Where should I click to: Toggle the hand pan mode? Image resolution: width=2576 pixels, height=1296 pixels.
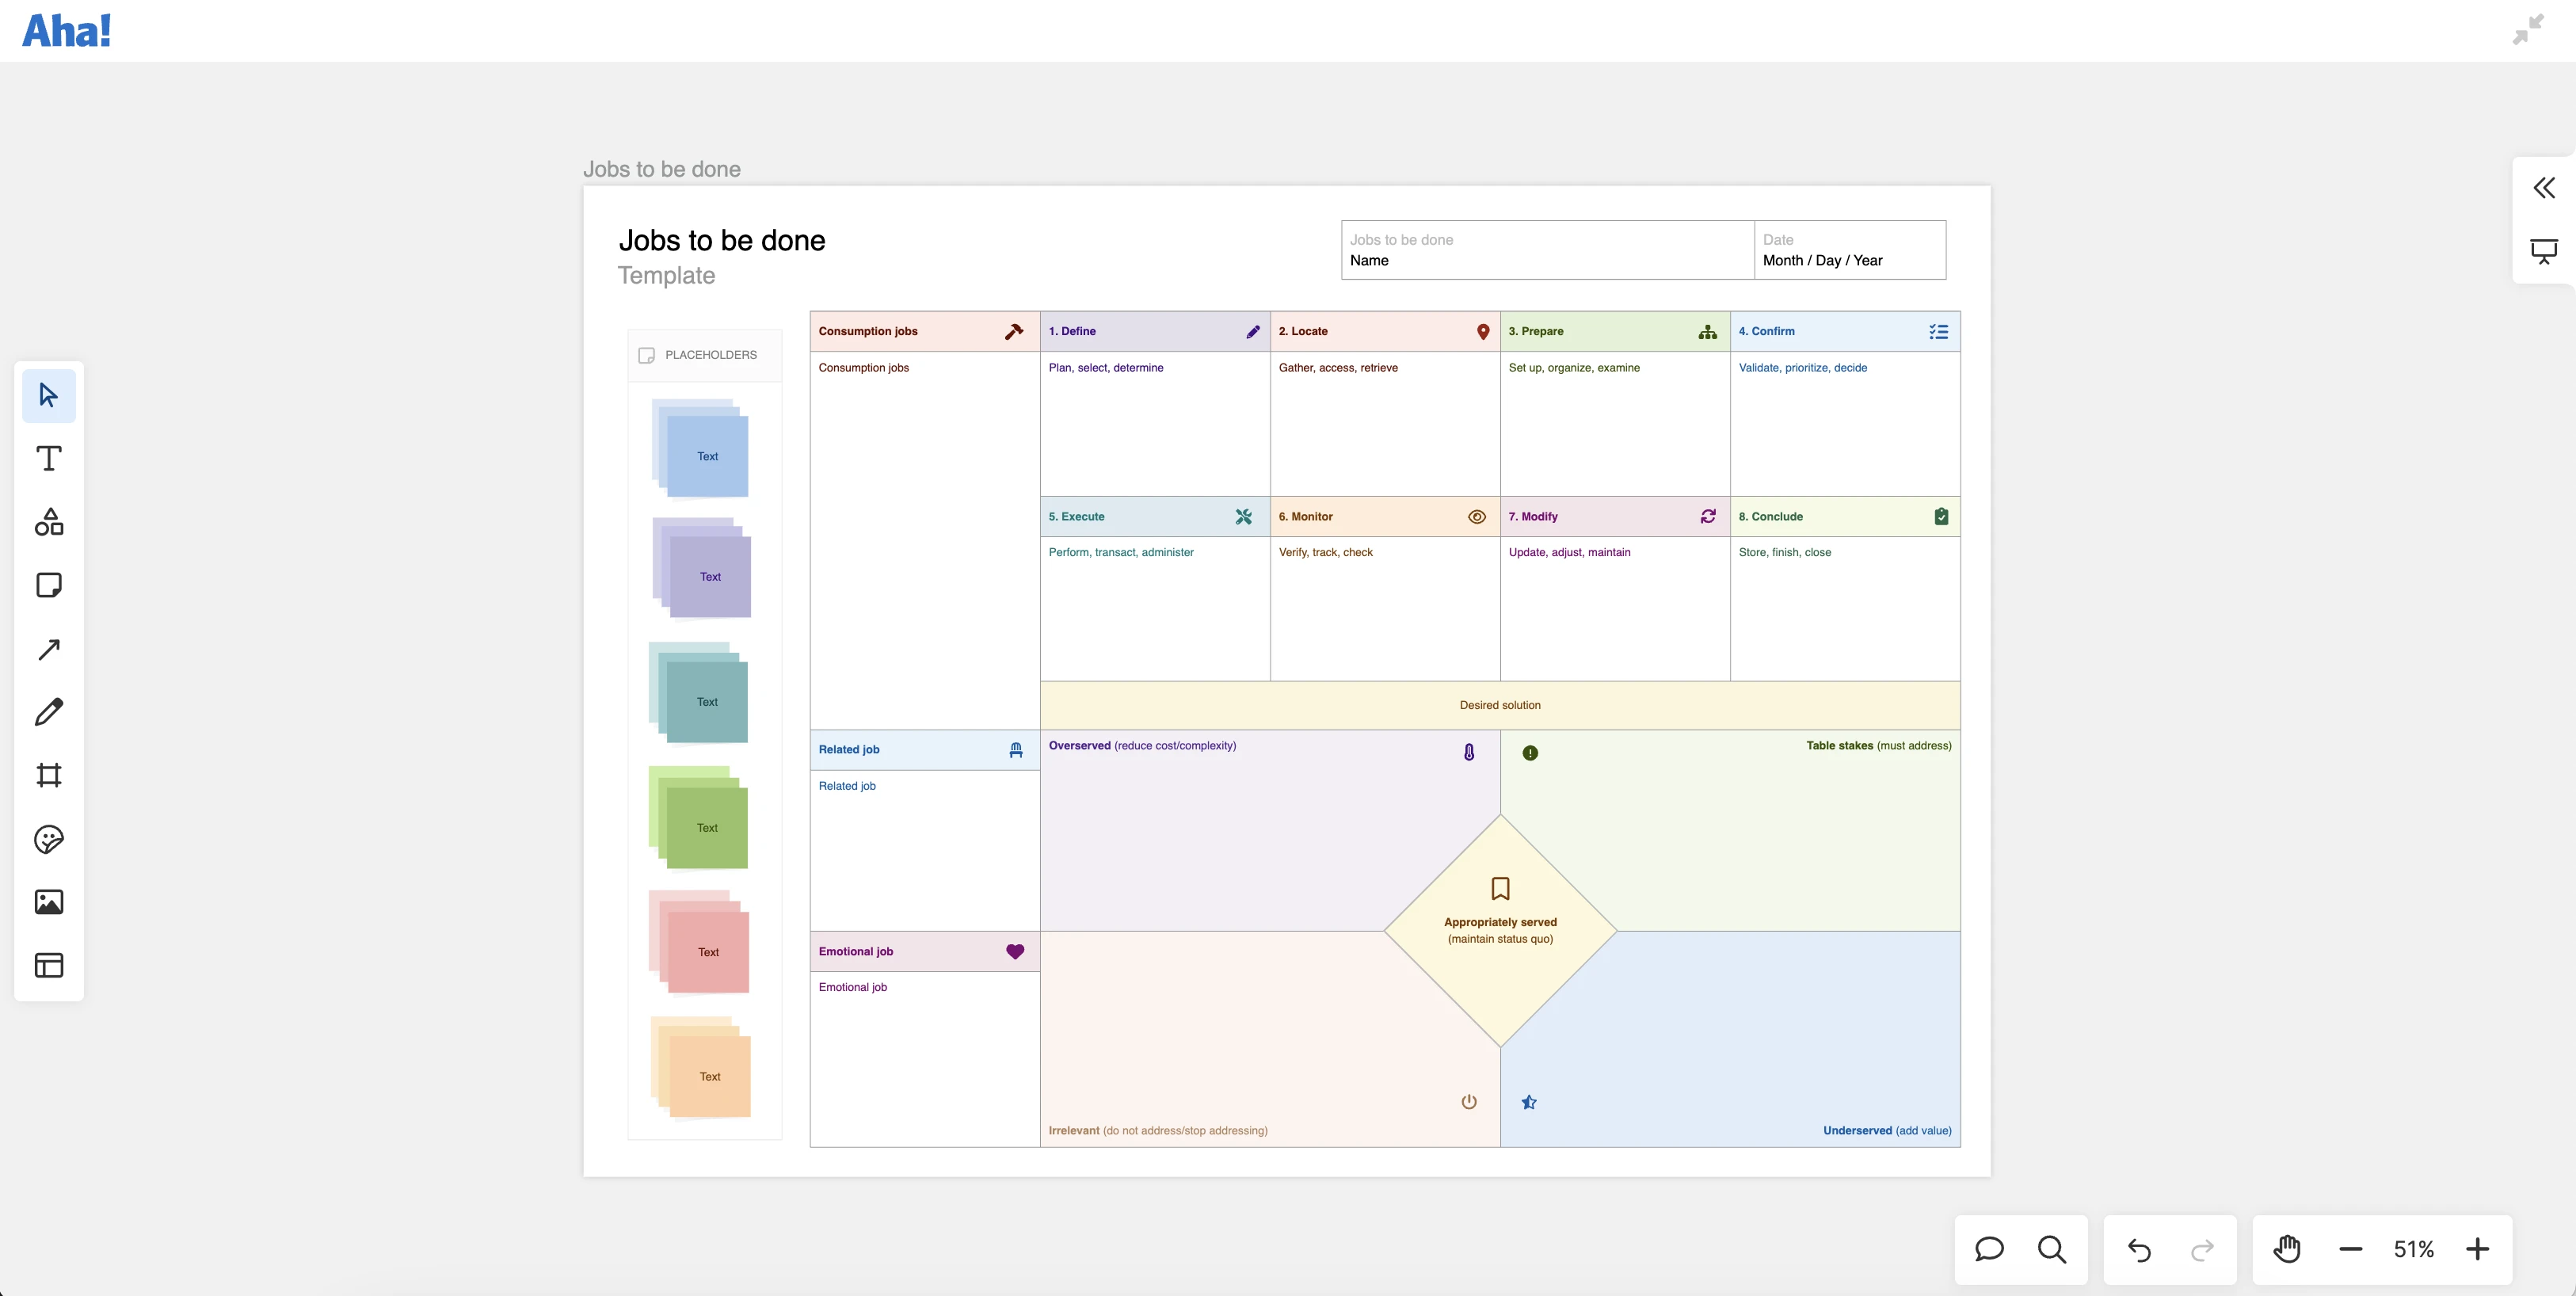[x=2287, y=1249]
